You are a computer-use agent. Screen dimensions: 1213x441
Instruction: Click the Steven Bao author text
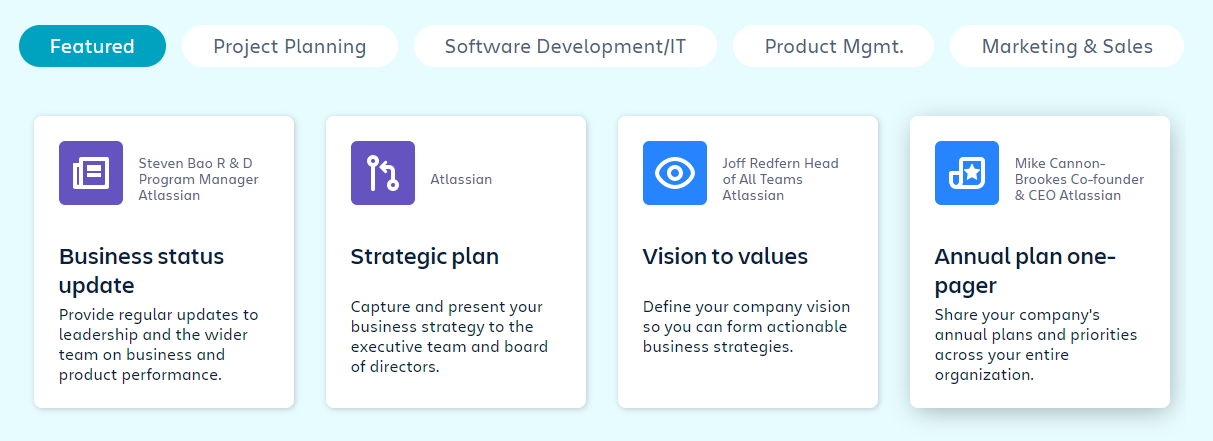point(198,179)
